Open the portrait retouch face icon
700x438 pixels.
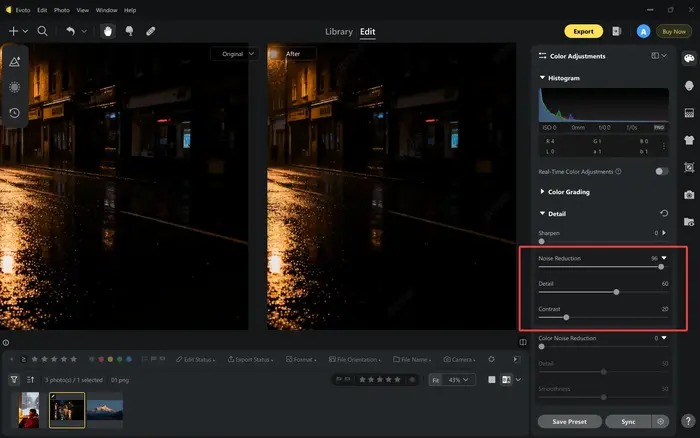click(689, 86)
